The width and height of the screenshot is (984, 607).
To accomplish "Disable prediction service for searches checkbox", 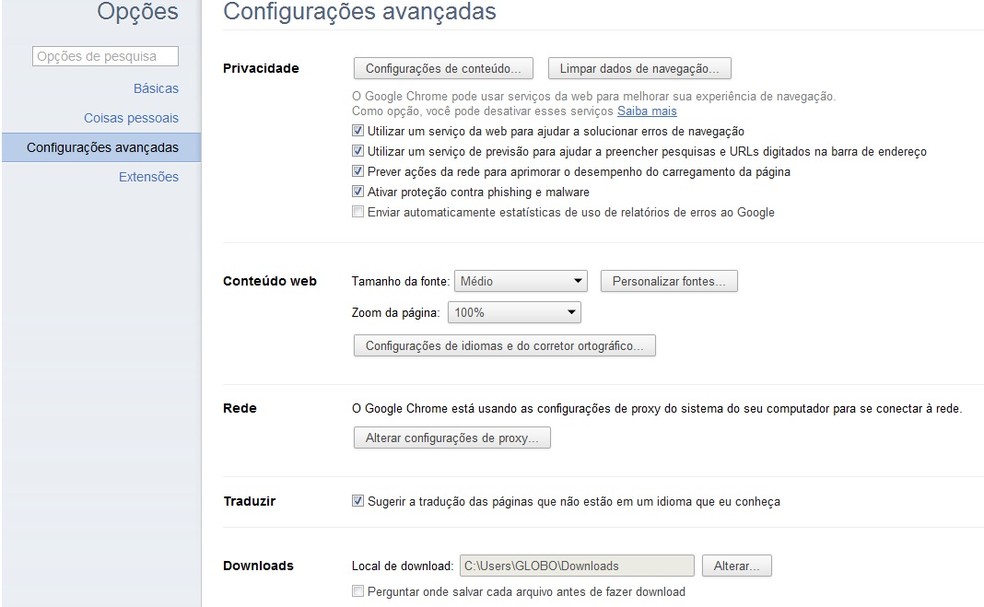I will (x=357, y=151).
